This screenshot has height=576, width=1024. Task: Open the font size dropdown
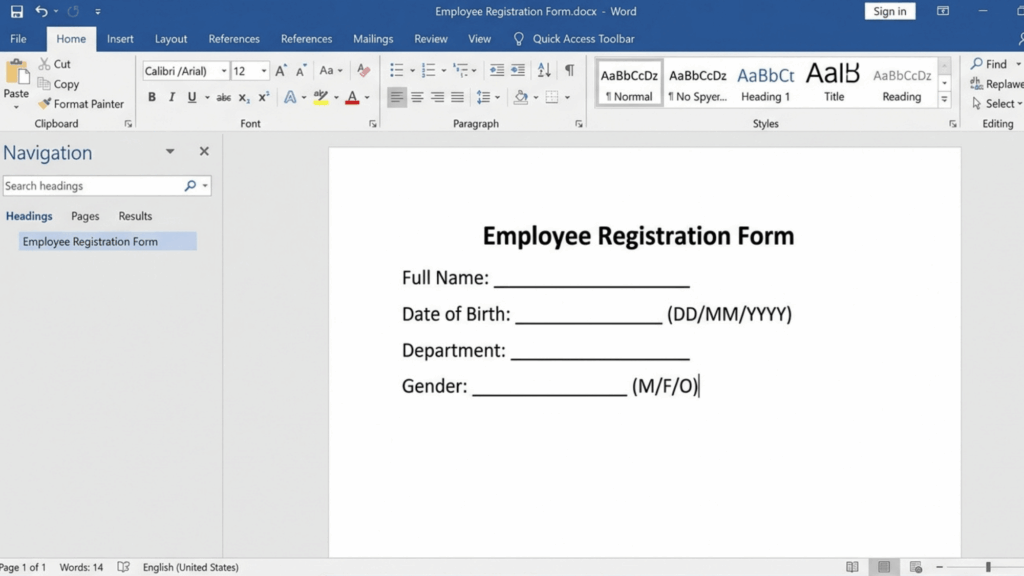click(263, 71)
